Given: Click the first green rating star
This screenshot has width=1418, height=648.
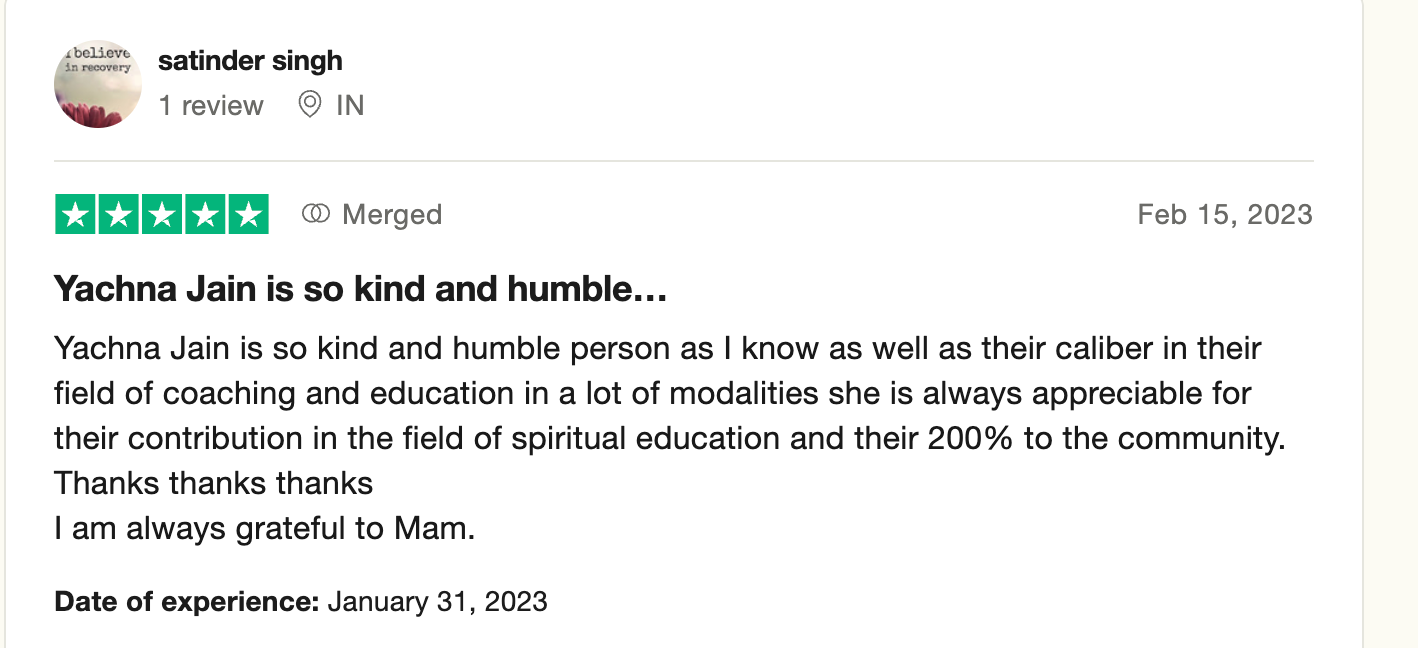Looking at the screenshot, I should pyautogui.click(x=75, y=215).
